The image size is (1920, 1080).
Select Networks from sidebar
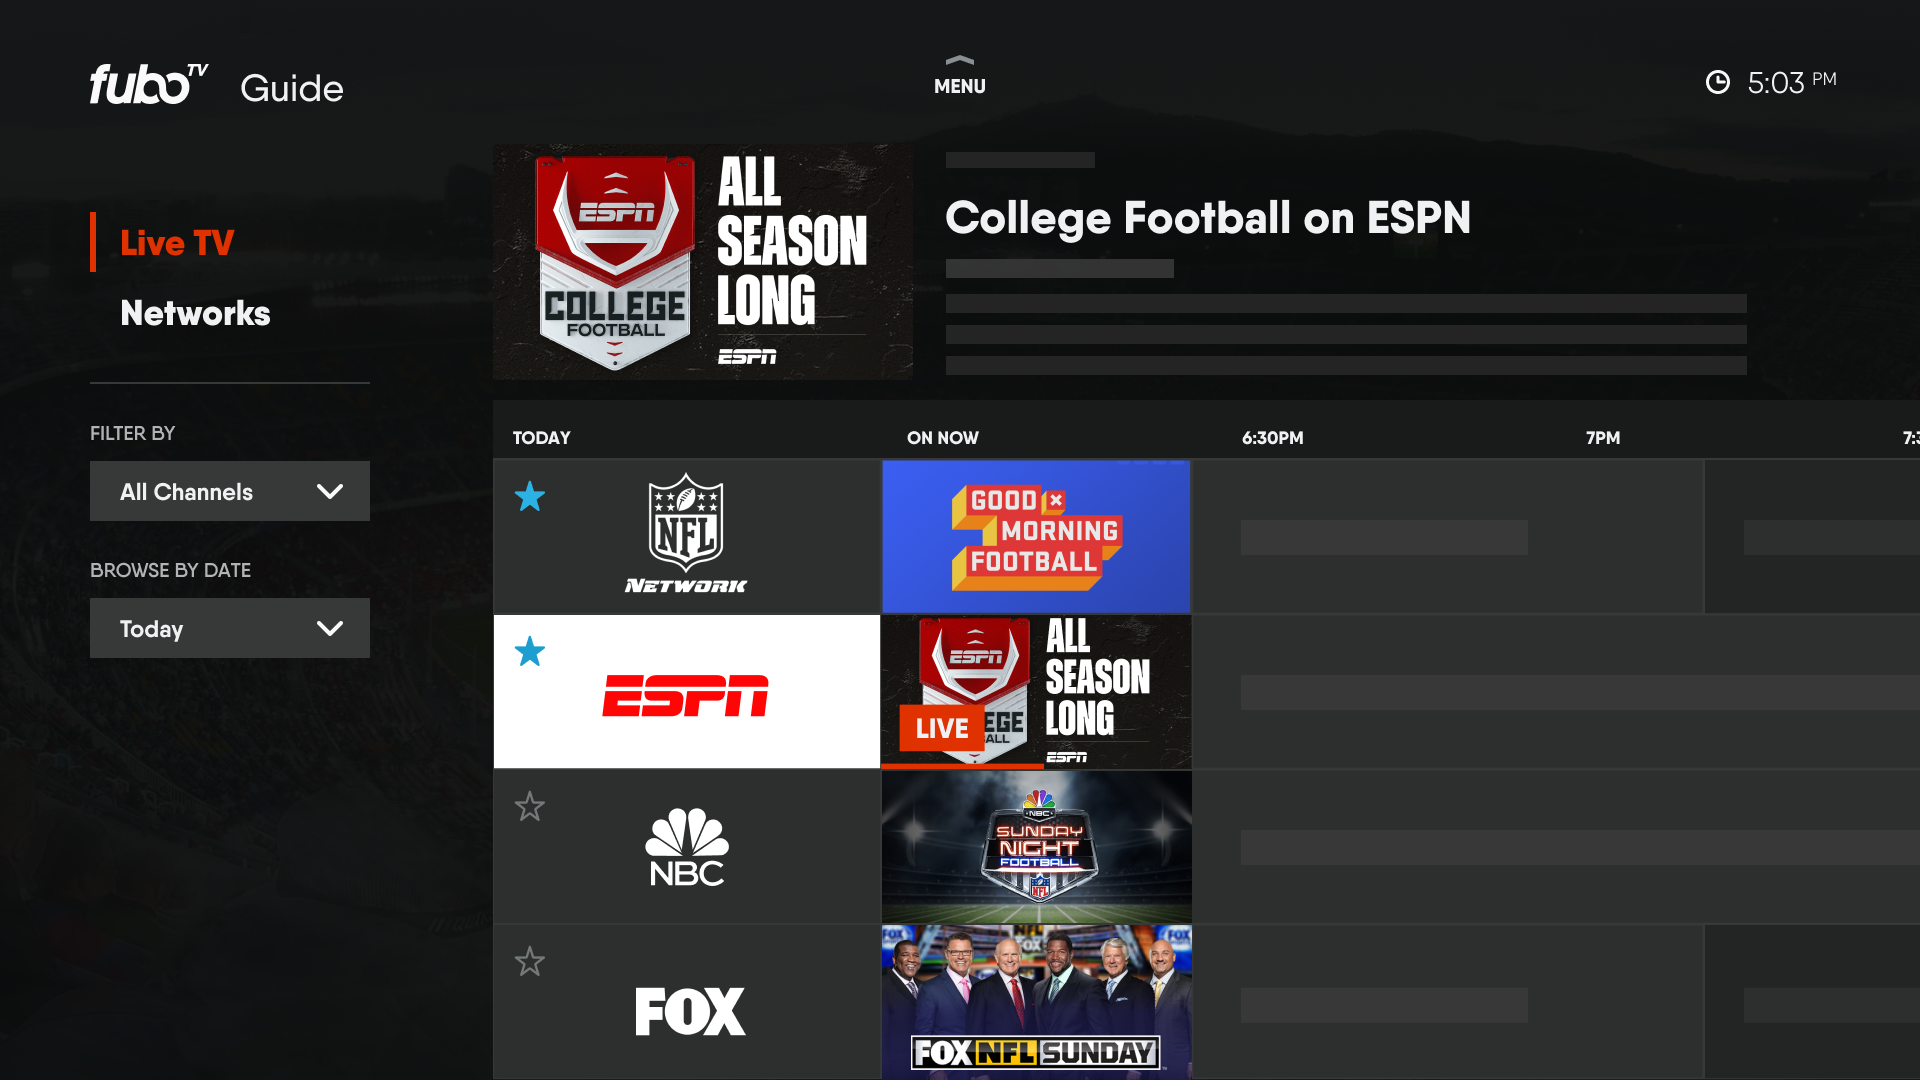tap(195, 313)
